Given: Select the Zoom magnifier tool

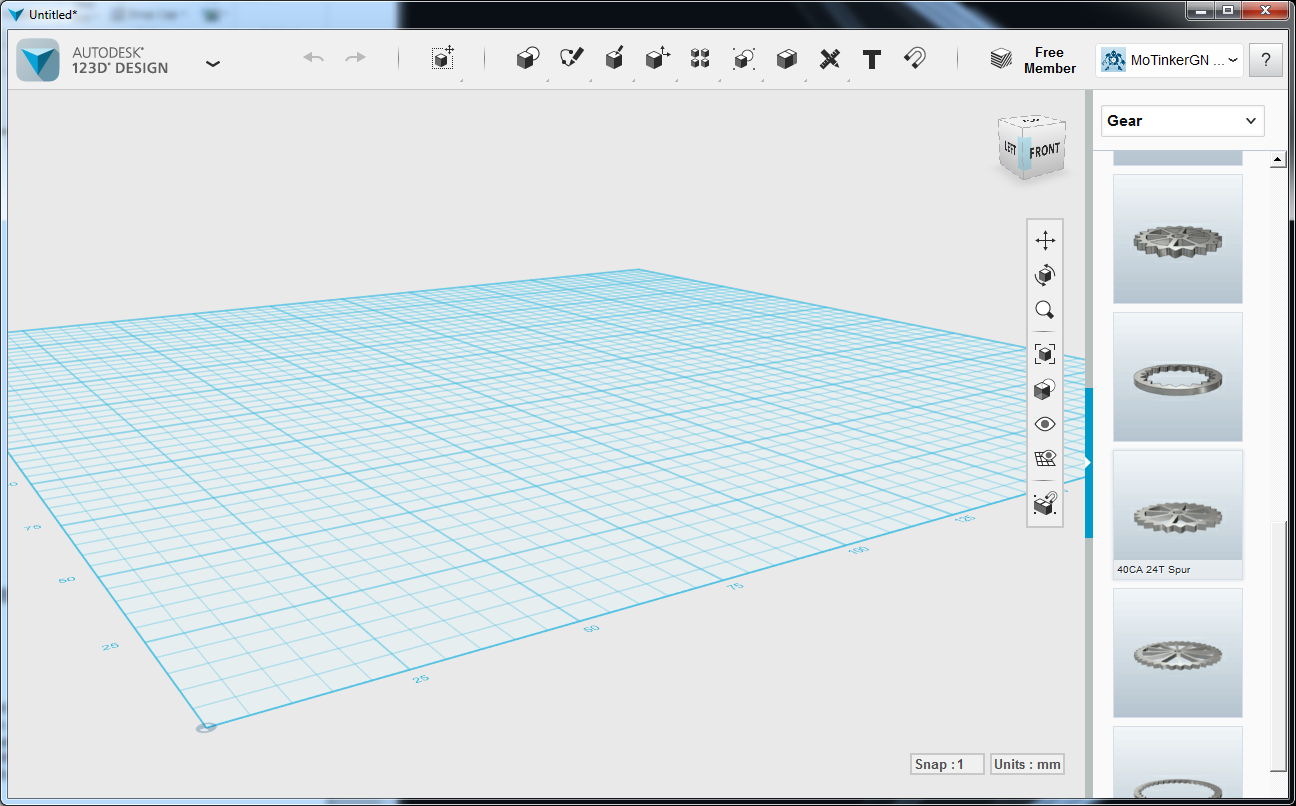Looking at the screenshot, I should click(1045, 309).
